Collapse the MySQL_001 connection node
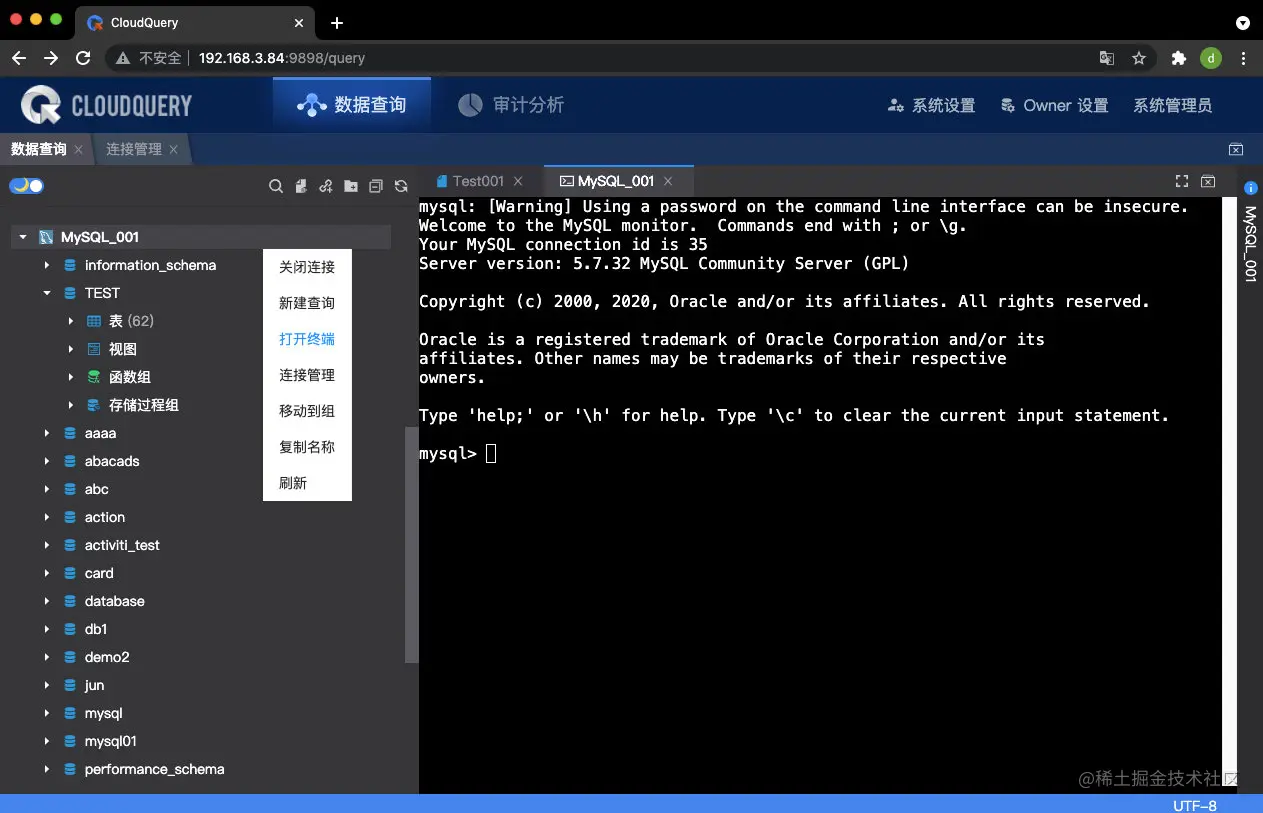Screen dimensions: 1263x813 coord(22,237)
